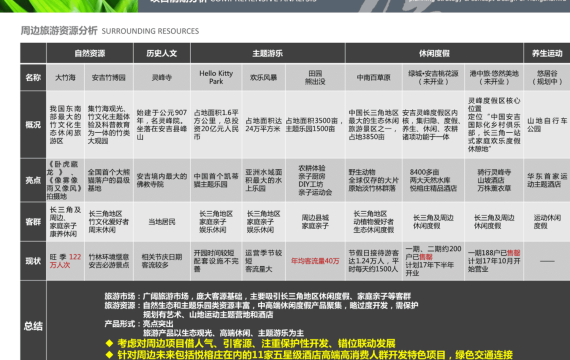Select the 概况 row label
The width and height of the screenshot is (570, 360).
coord(33,124)
